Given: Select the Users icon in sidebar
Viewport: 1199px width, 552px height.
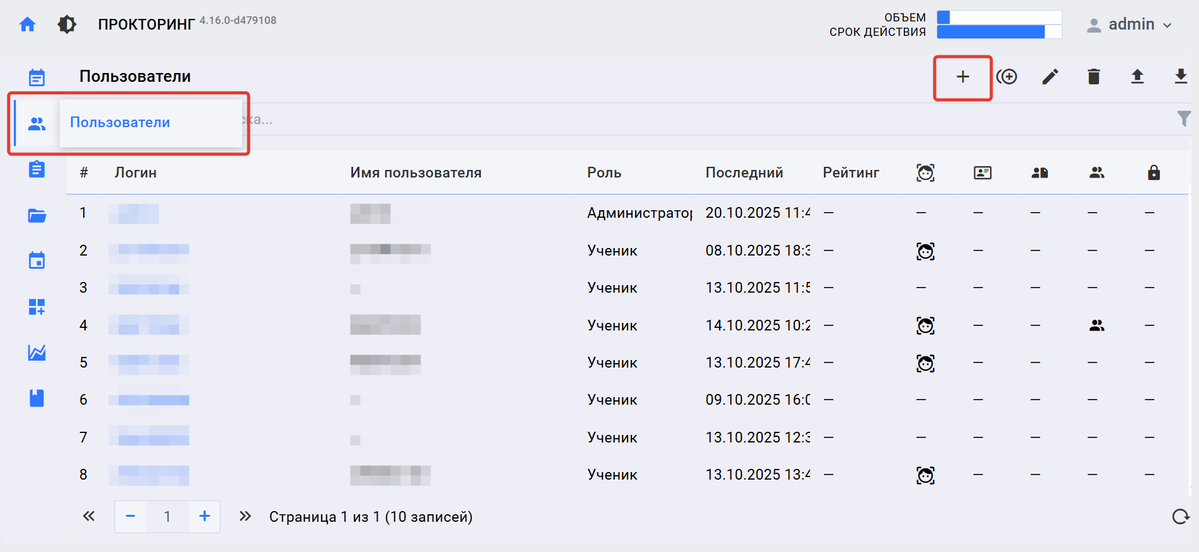Looking at the screenshot, I should coord(37,124).
